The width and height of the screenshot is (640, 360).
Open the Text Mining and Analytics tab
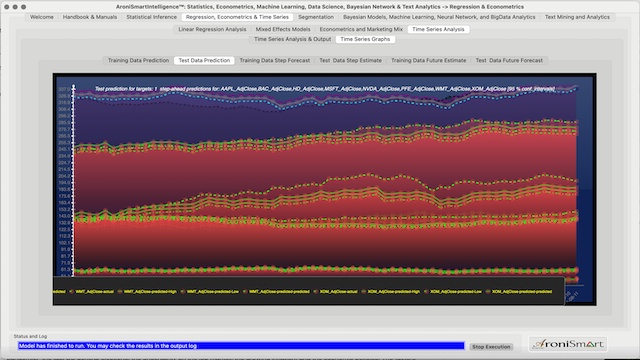pyautogui.click(x=577, y=17)
